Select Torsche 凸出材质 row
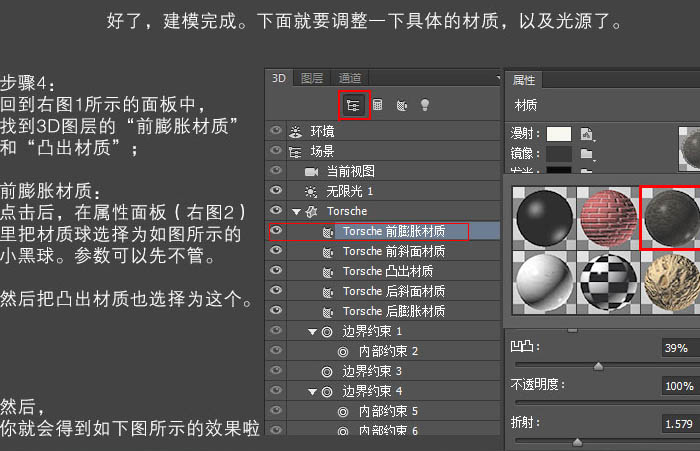The width and height of the screenshot is (700, 451). tap(384, 271)
